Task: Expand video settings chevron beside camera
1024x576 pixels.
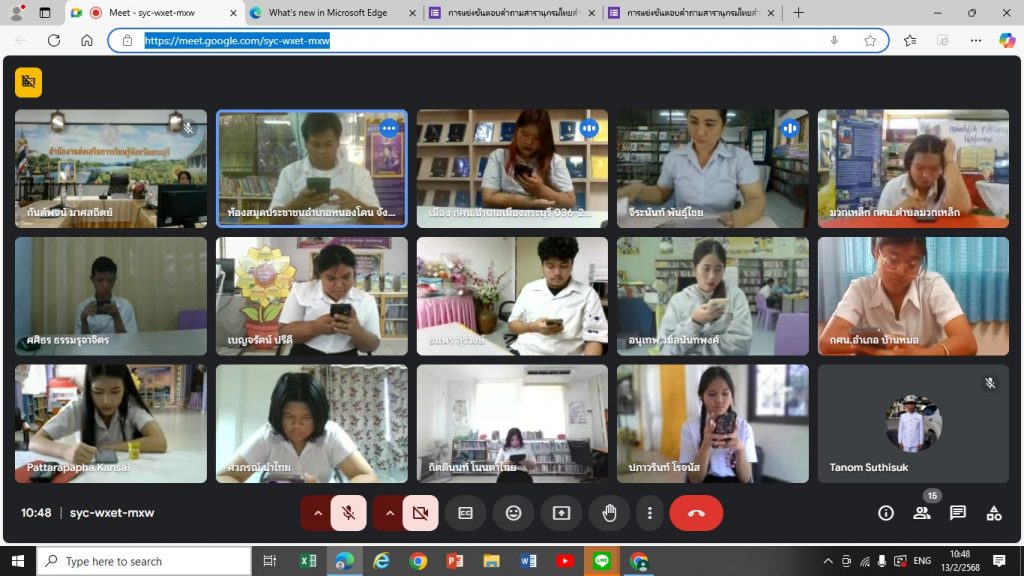Action: tap(389, 513)
